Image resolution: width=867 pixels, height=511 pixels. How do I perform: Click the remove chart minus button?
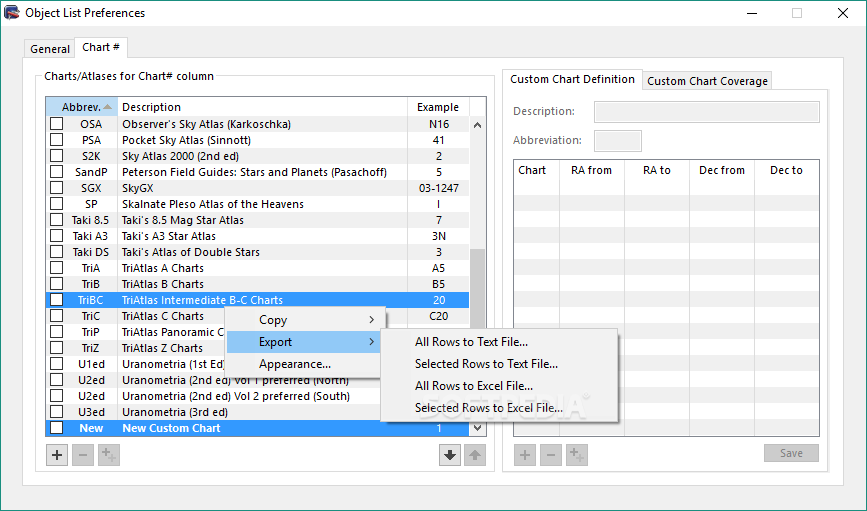click(83, 455)
